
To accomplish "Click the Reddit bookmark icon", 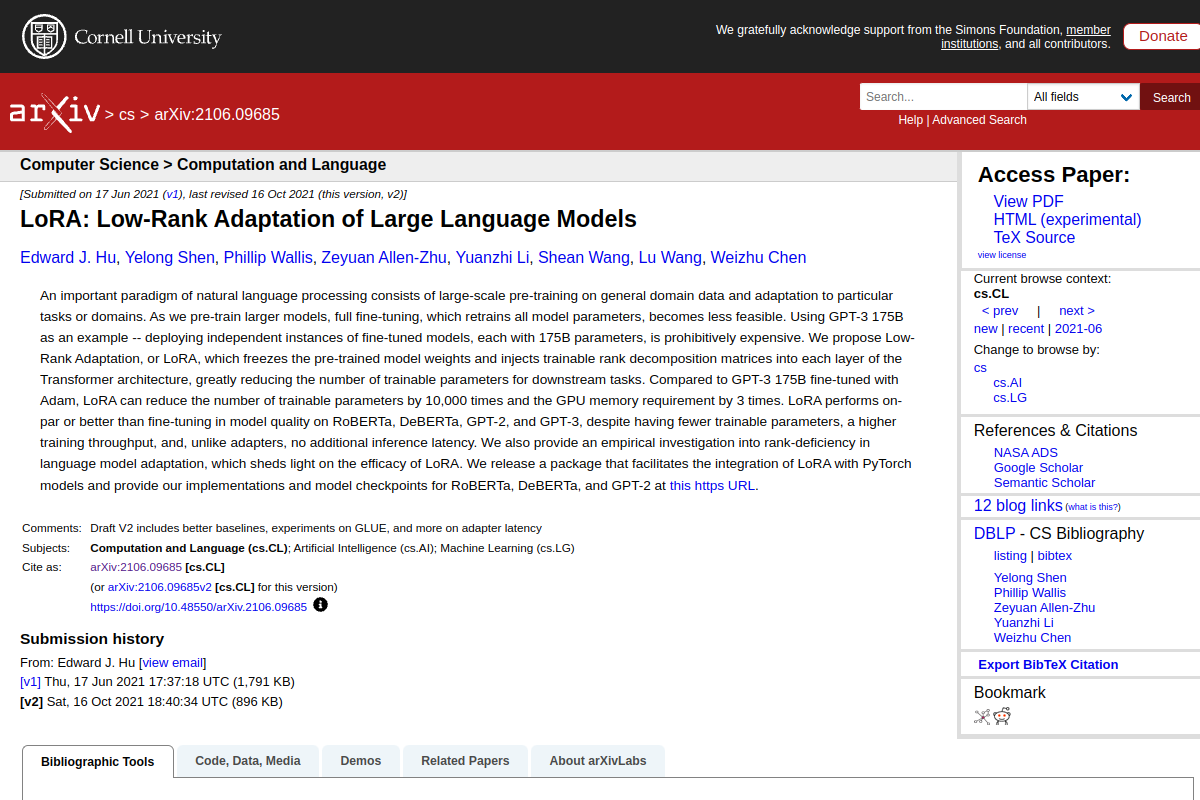I will tap(1002, 716).
